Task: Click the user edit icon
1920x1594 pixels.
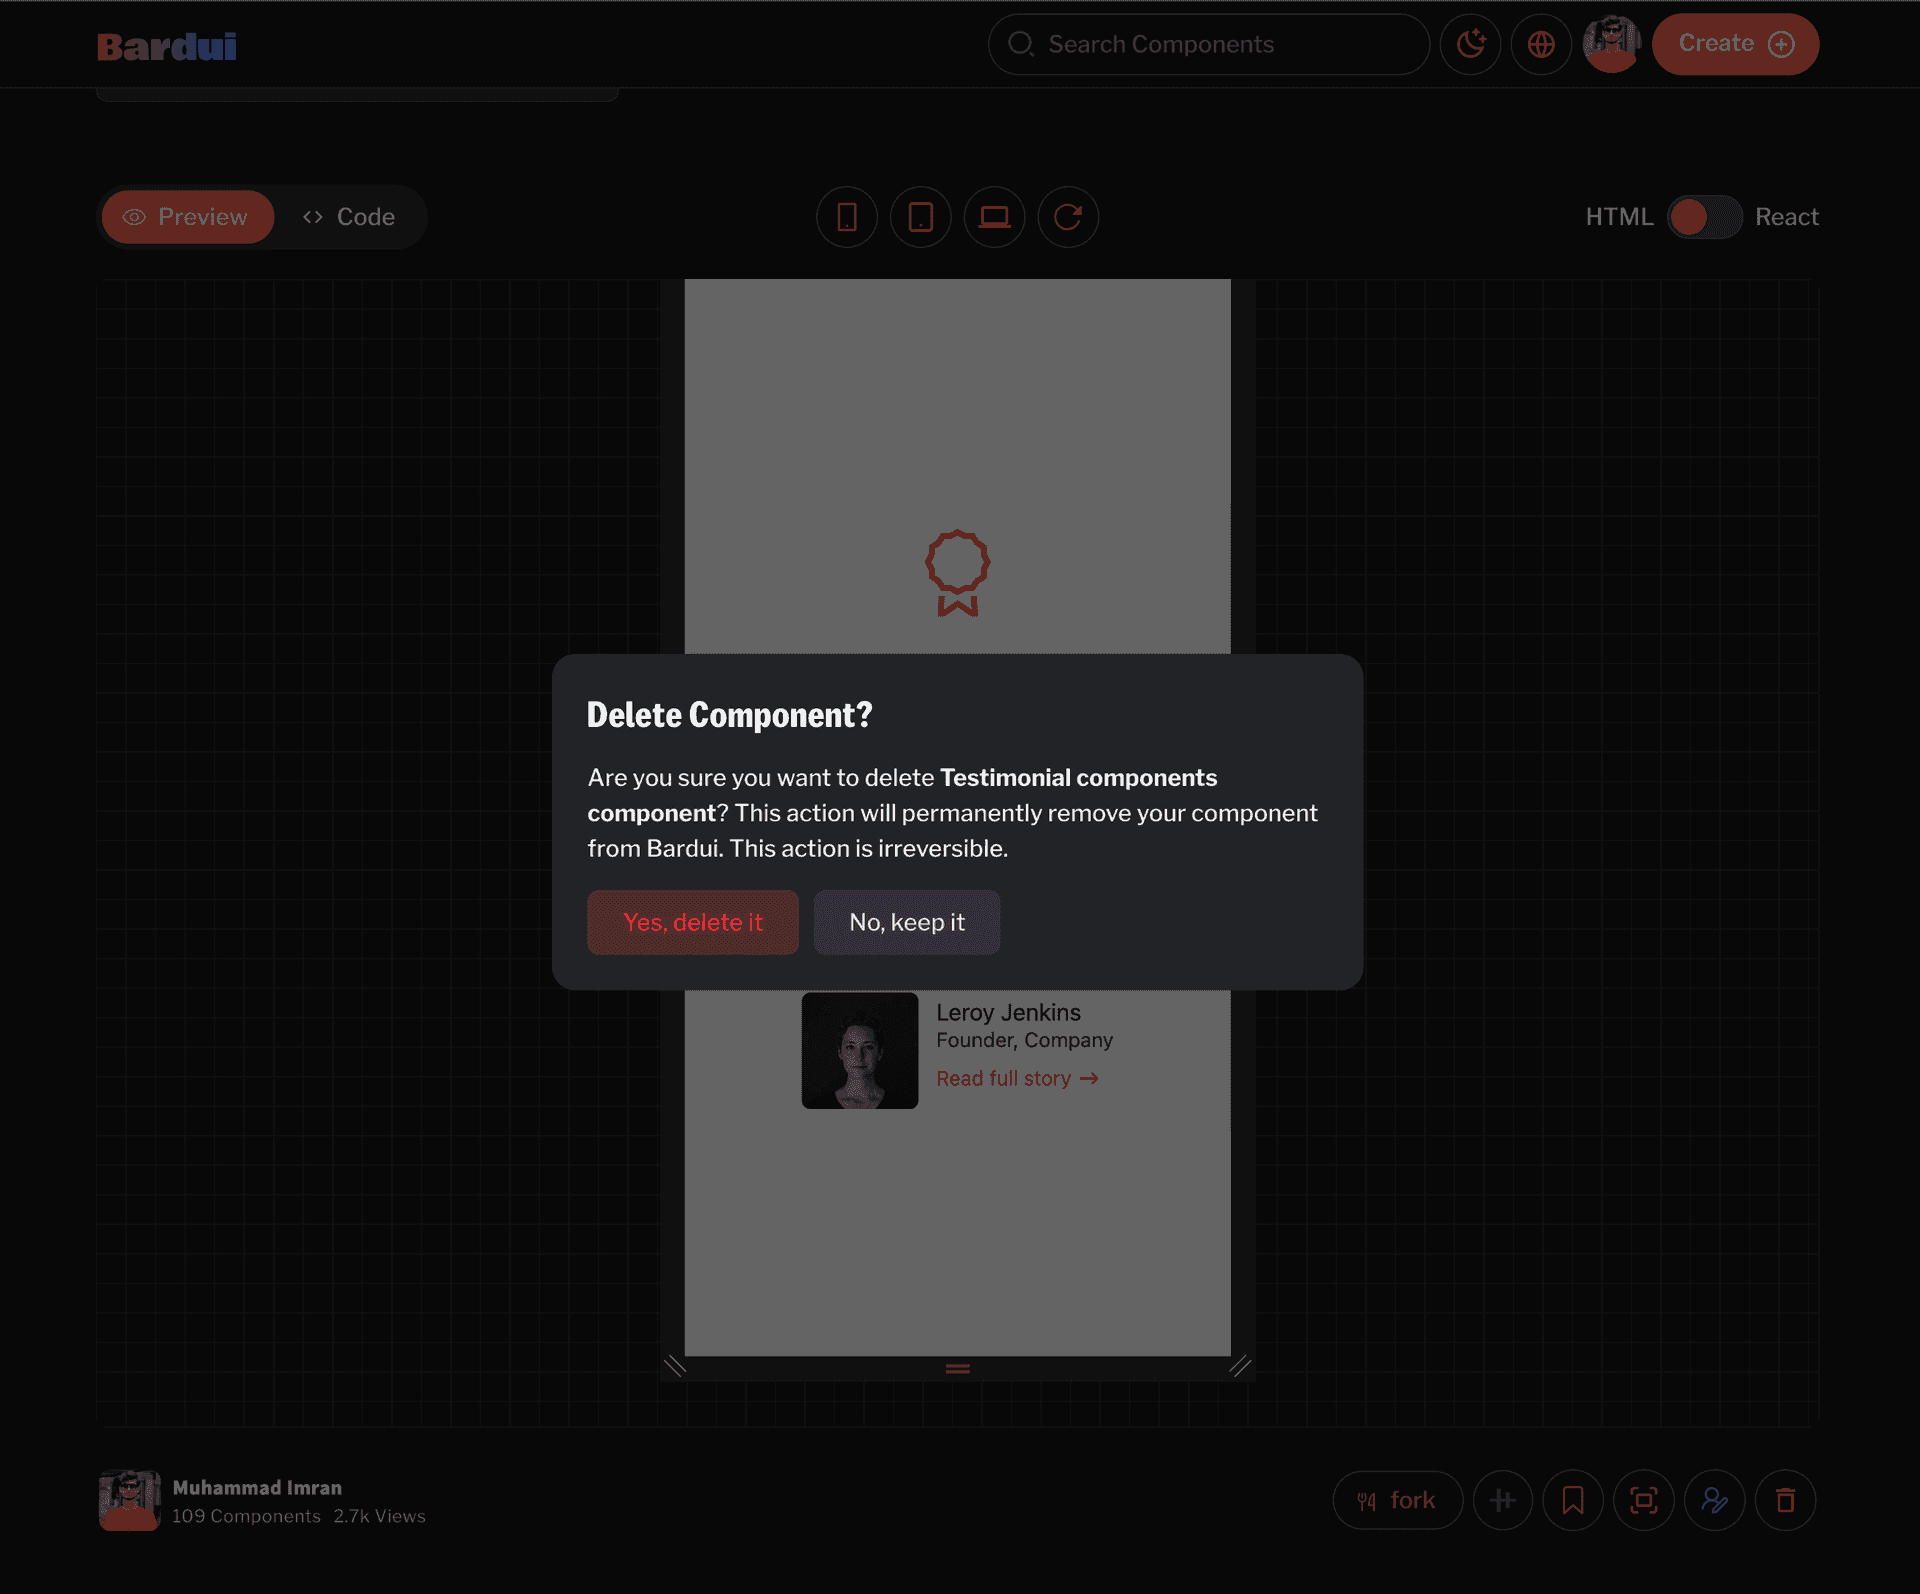Action: pos(1714,1500)
